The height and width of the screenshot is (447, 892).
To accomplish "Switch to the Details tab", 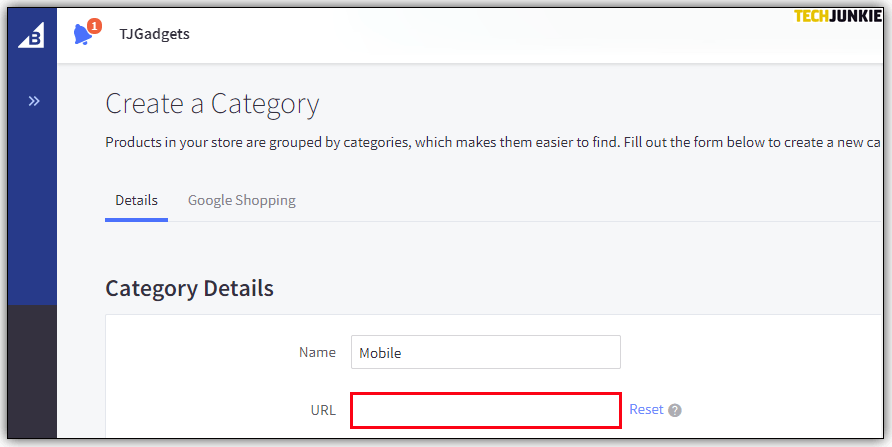I will click(x=136, y=200).
